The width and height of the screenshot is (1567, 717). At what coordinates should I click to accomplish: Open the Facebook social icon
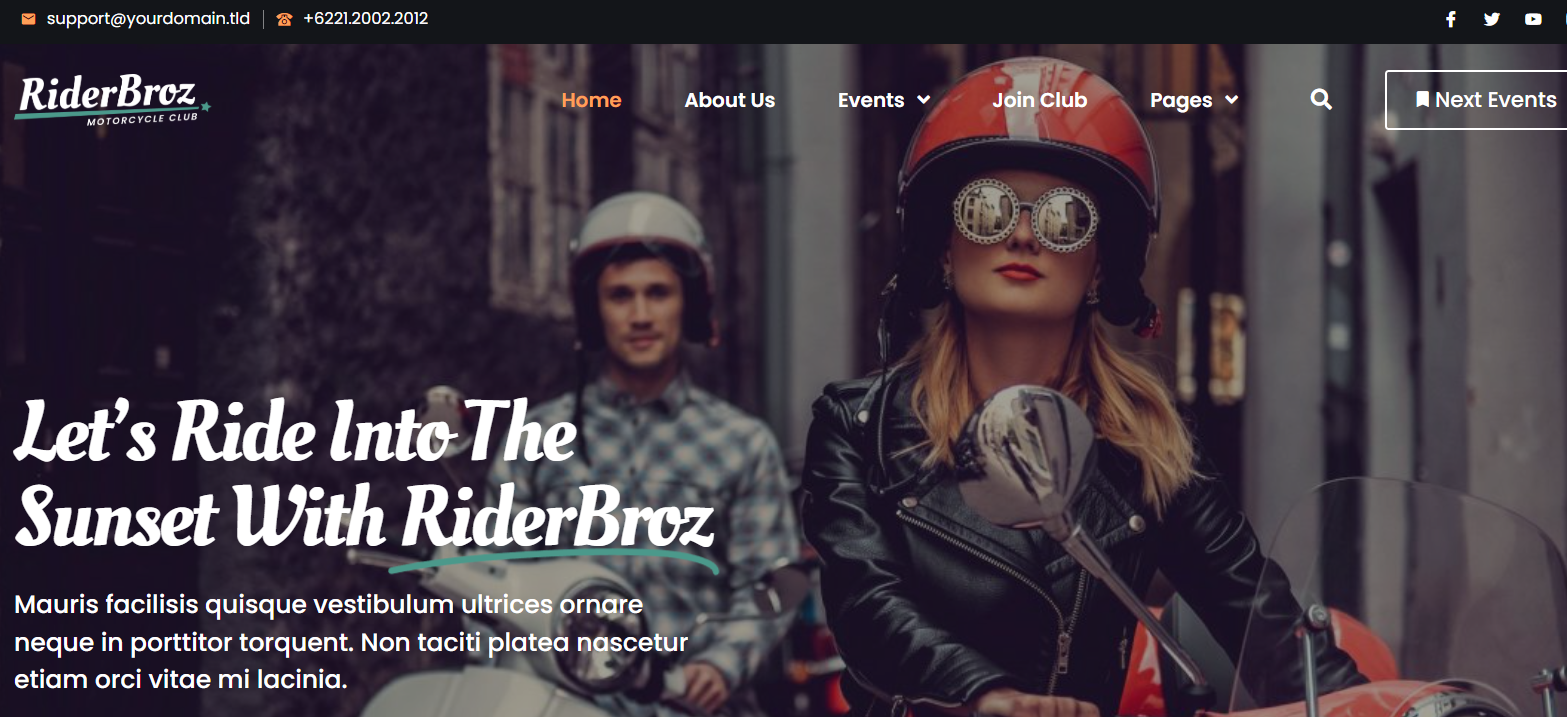1450,19
